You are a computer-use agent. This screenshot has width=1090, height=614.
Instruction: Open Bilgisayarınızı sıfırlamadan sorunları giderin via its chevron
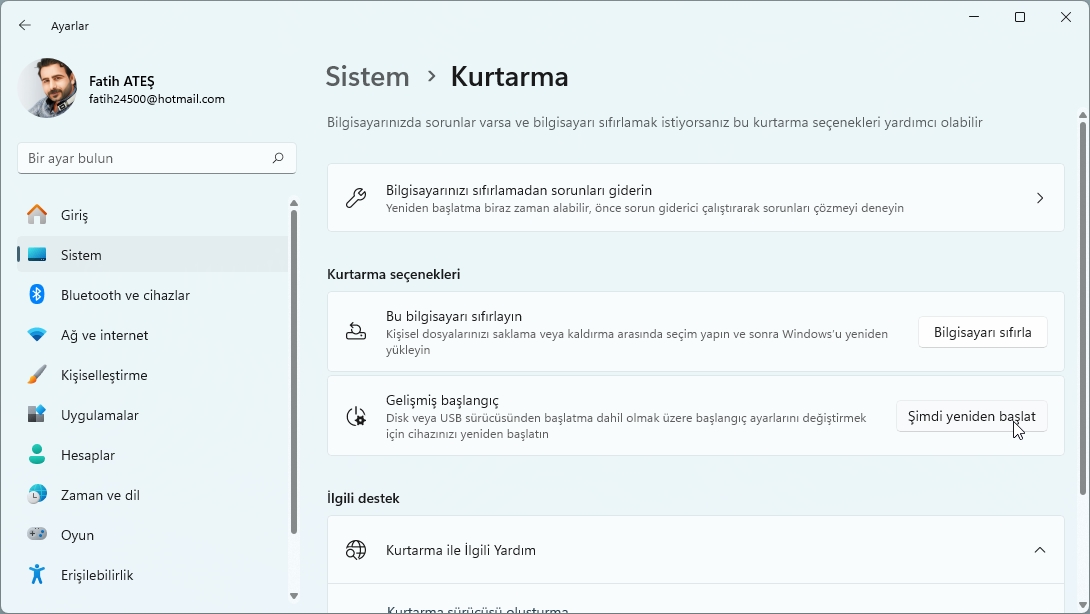pos(1038,197)
